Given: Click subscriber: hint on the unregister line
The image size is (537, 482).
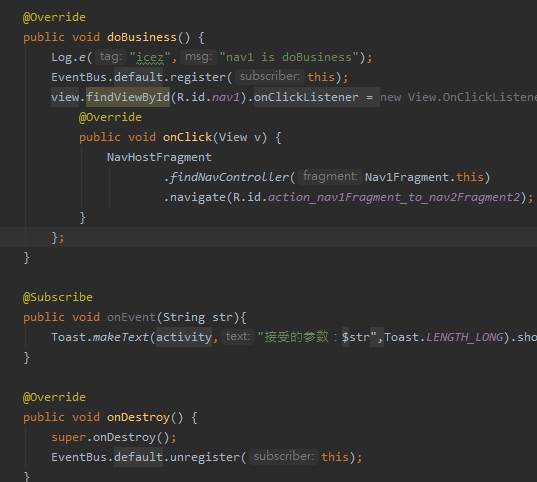Looking at the screenshot, I should [x=284, y=457].
